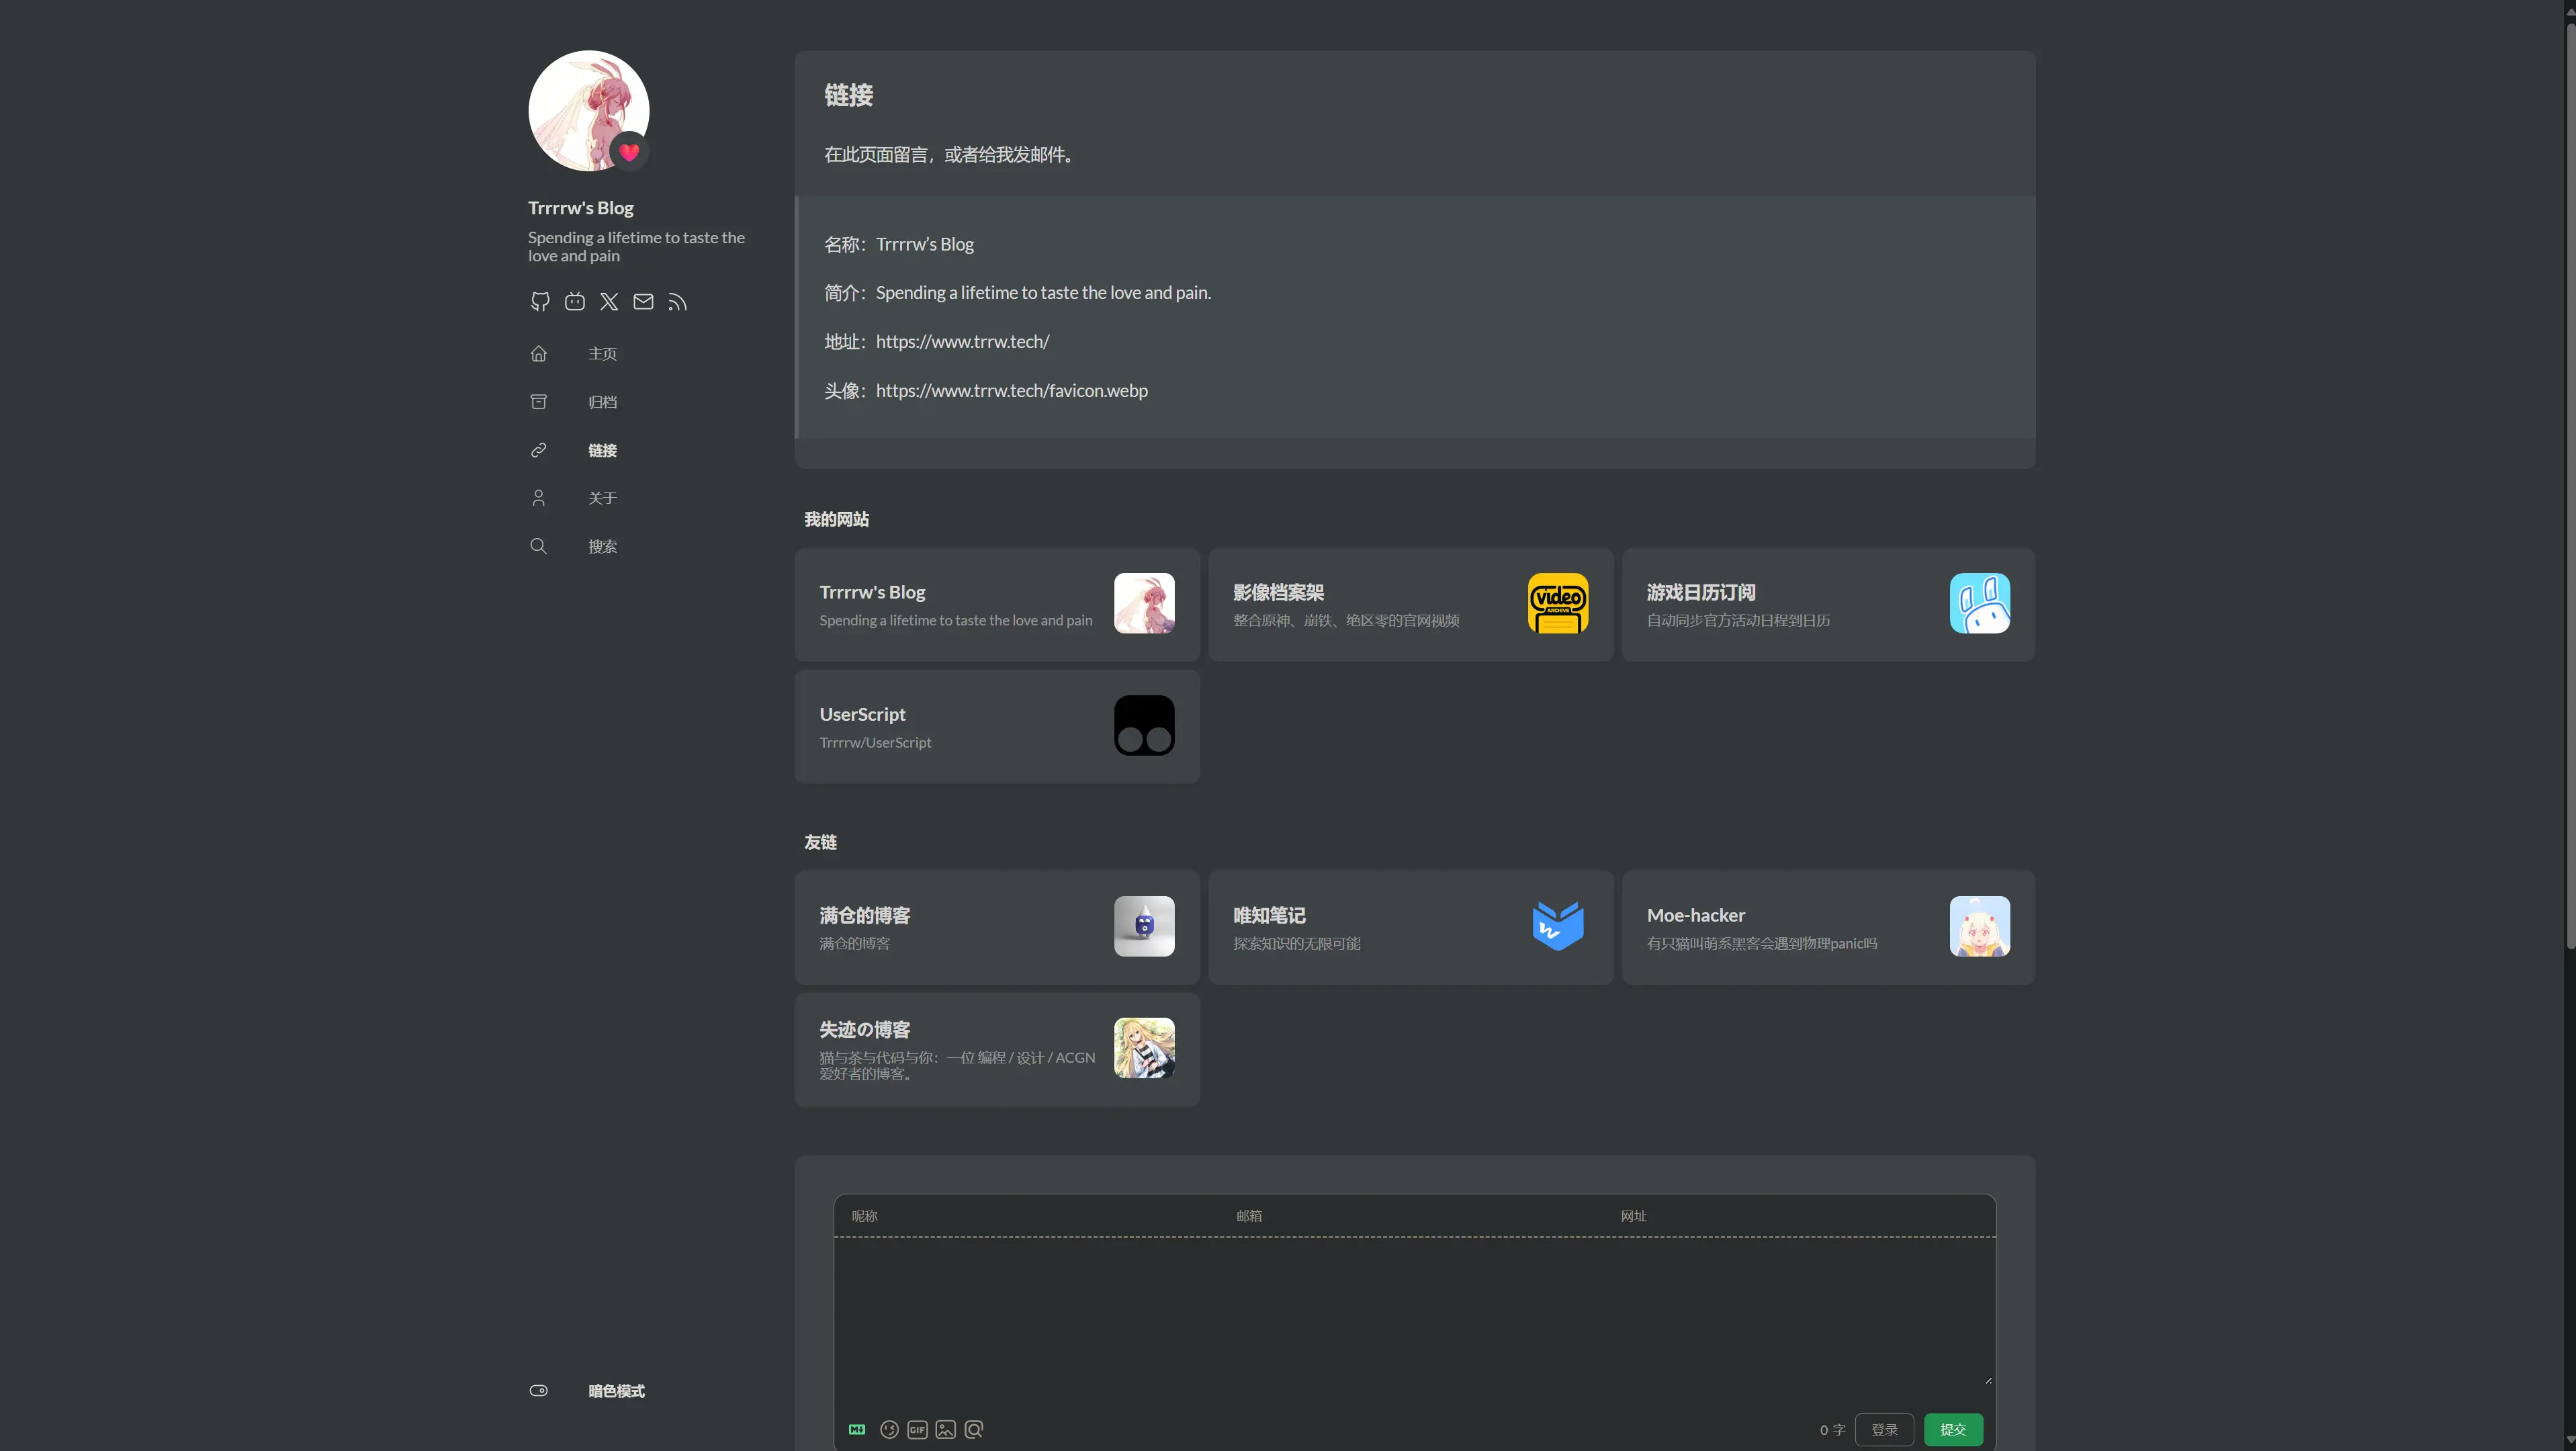Open the 影像档案架 site card
The height and width of the screenshot is (1451, 2576).
pyautogui.click(x=1410, y=604)
